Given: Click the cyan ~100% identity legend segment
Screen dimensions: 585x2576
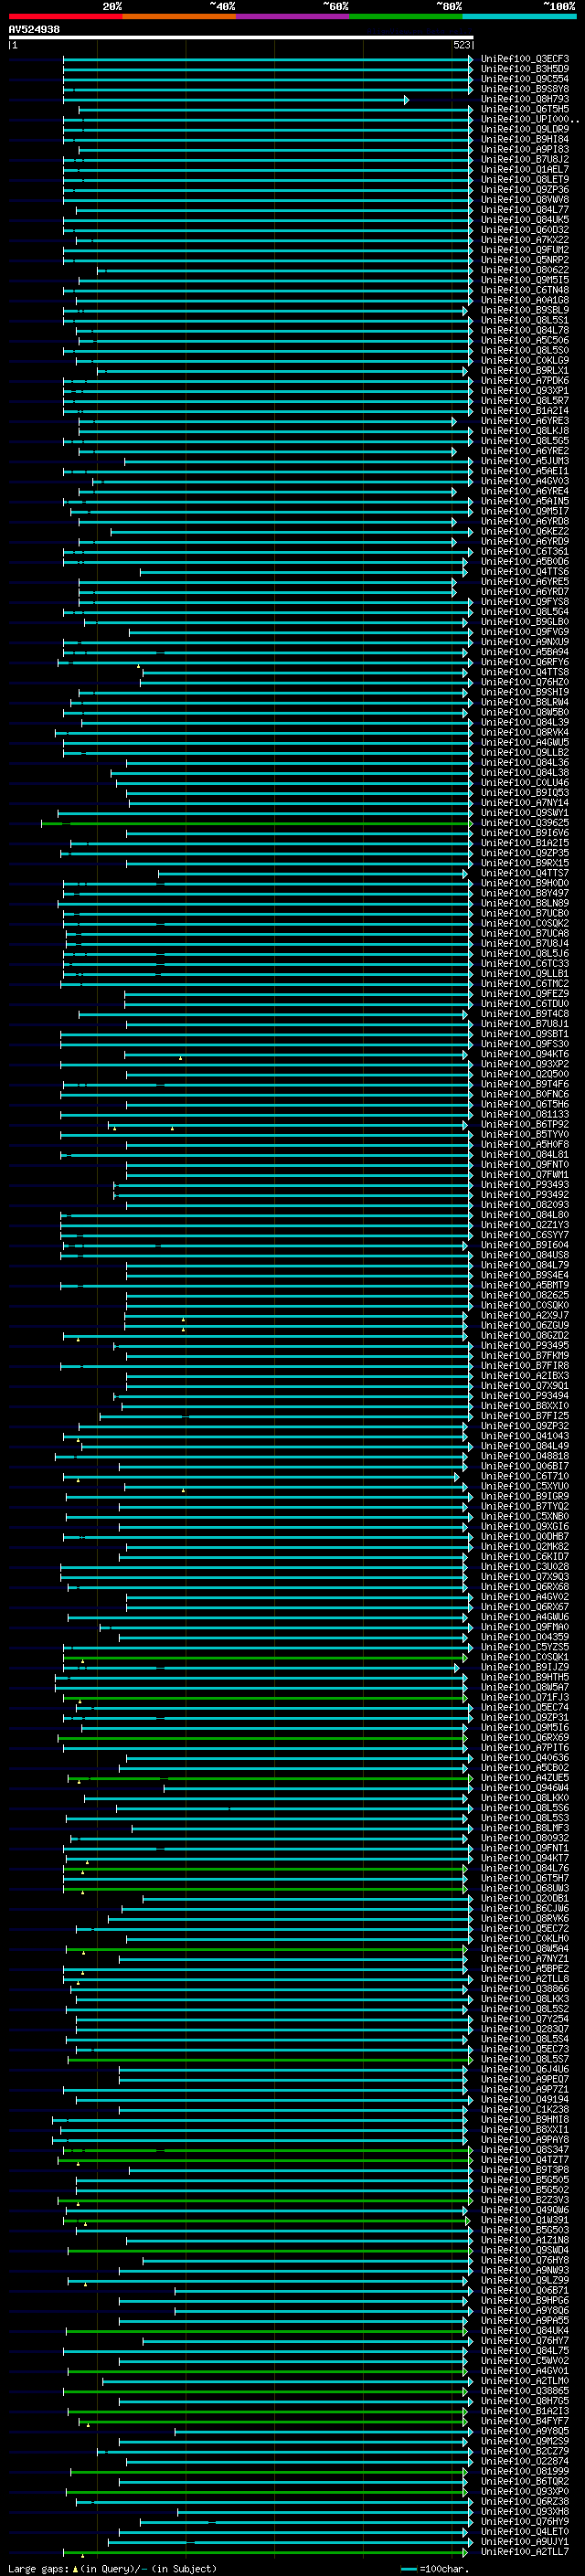Looking at the screenshot, I should tap(518, 17).
